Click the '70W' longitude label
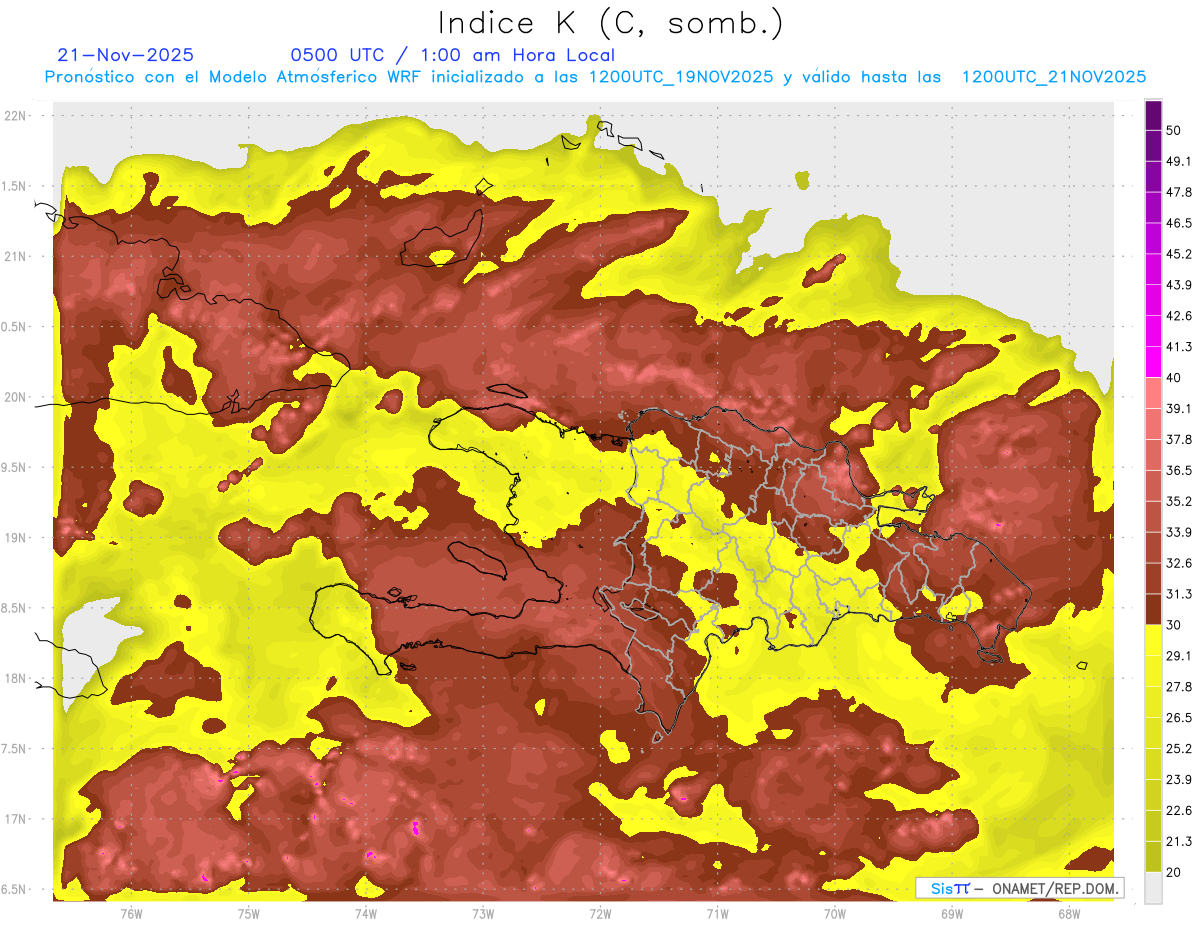The image size is (1200, 927). click(834, 914)
